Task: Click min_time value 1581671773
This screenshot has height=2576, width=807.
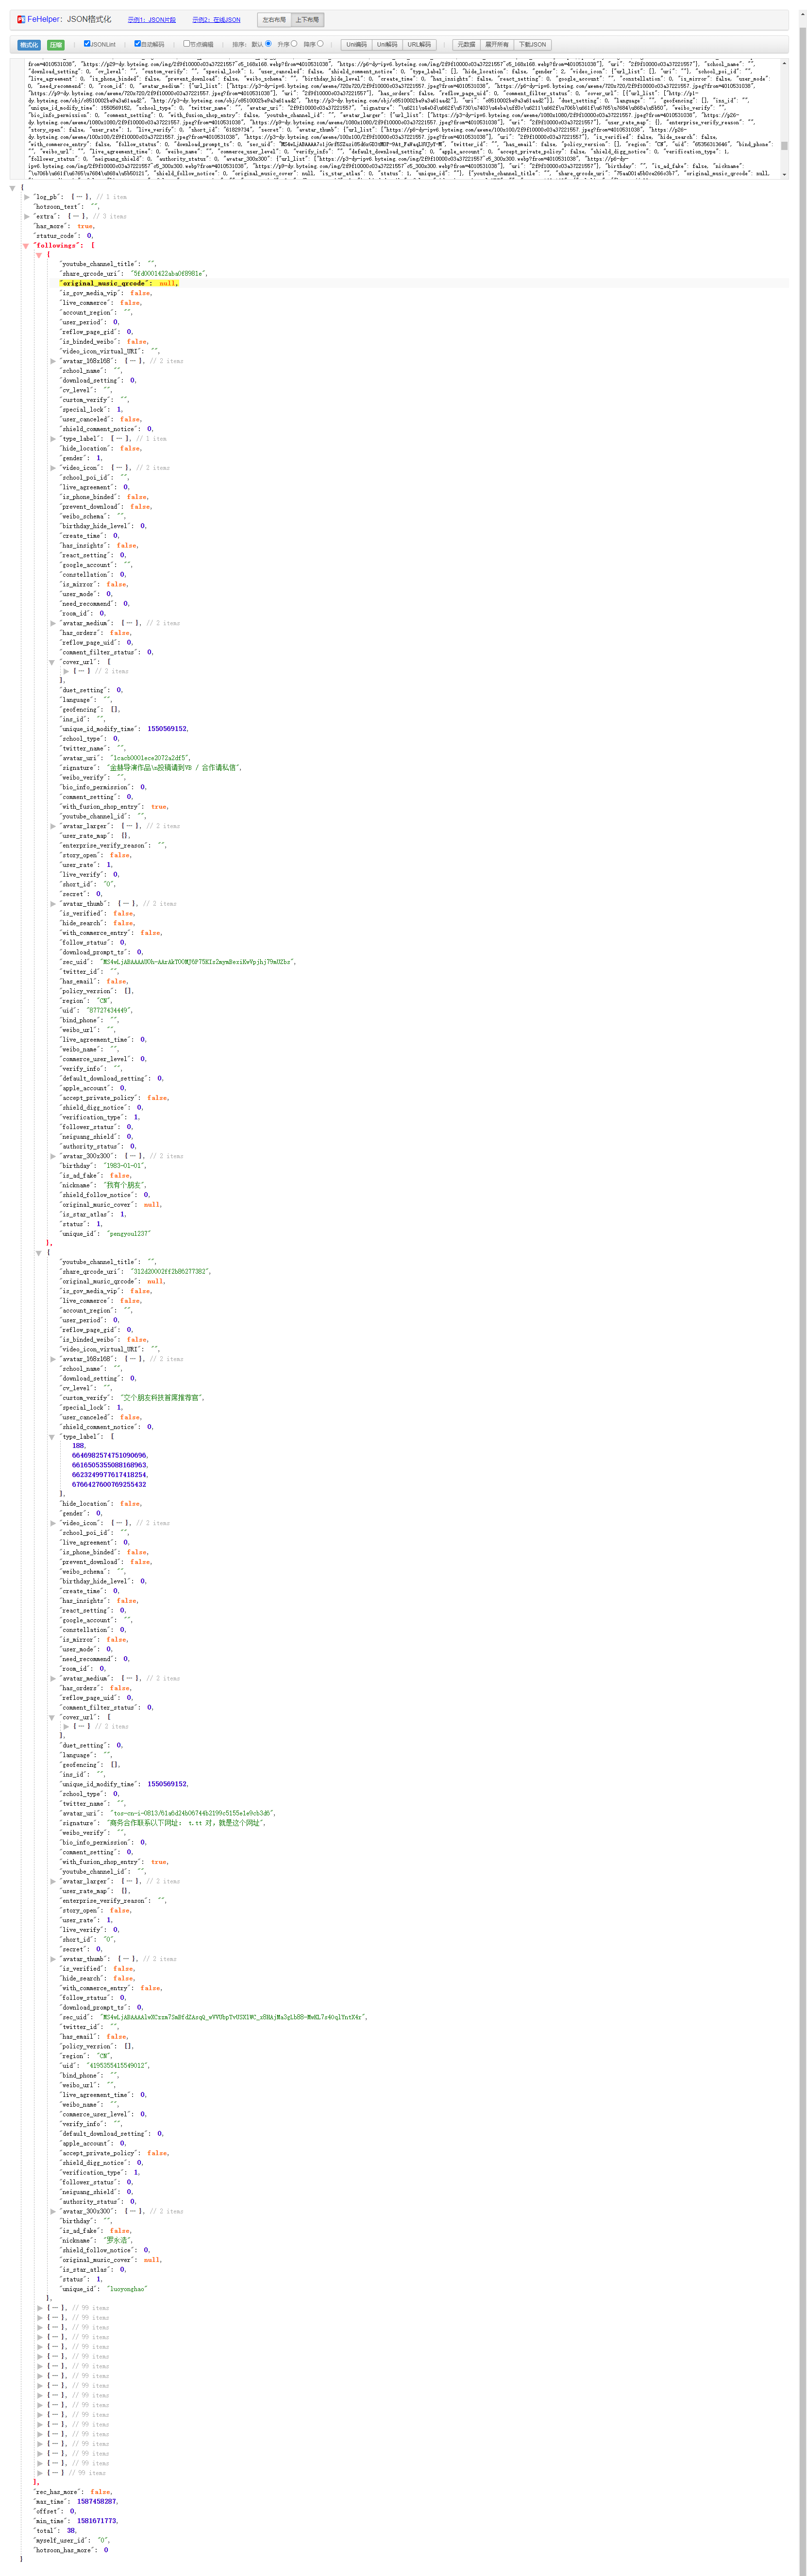Action: 97,2521
